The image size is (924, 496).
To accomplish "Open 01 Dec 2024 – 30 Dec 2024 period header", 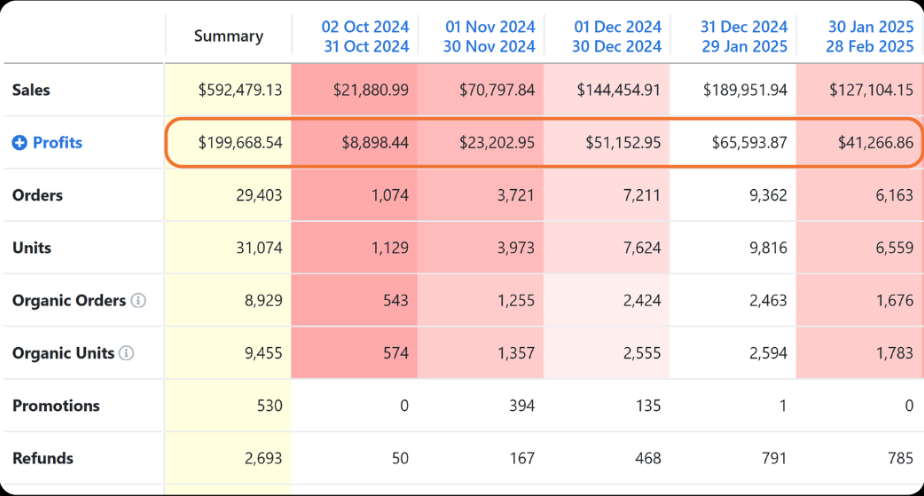I will pyautogui.click(x=617, y=37).
